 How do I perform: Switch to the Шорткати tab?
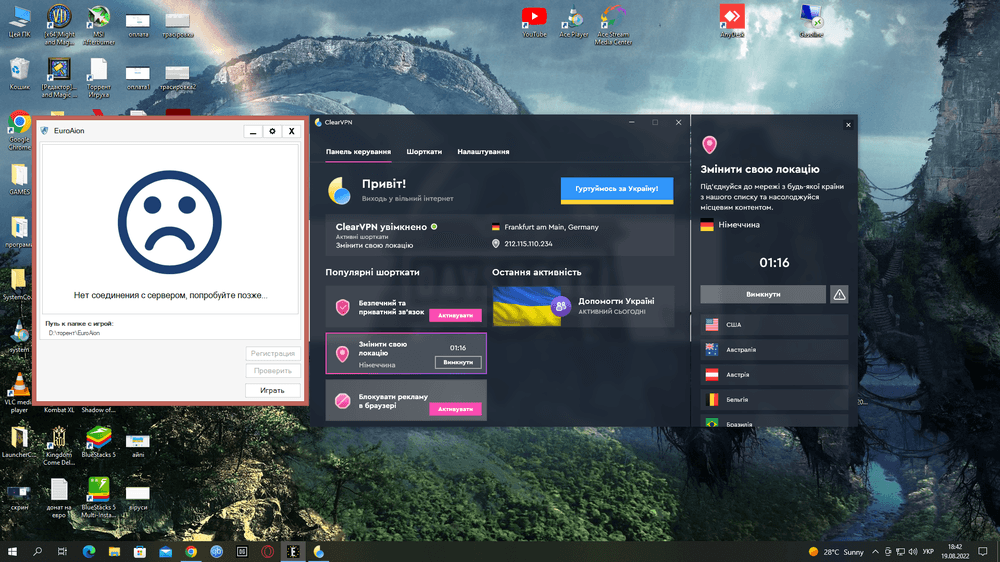424,152
